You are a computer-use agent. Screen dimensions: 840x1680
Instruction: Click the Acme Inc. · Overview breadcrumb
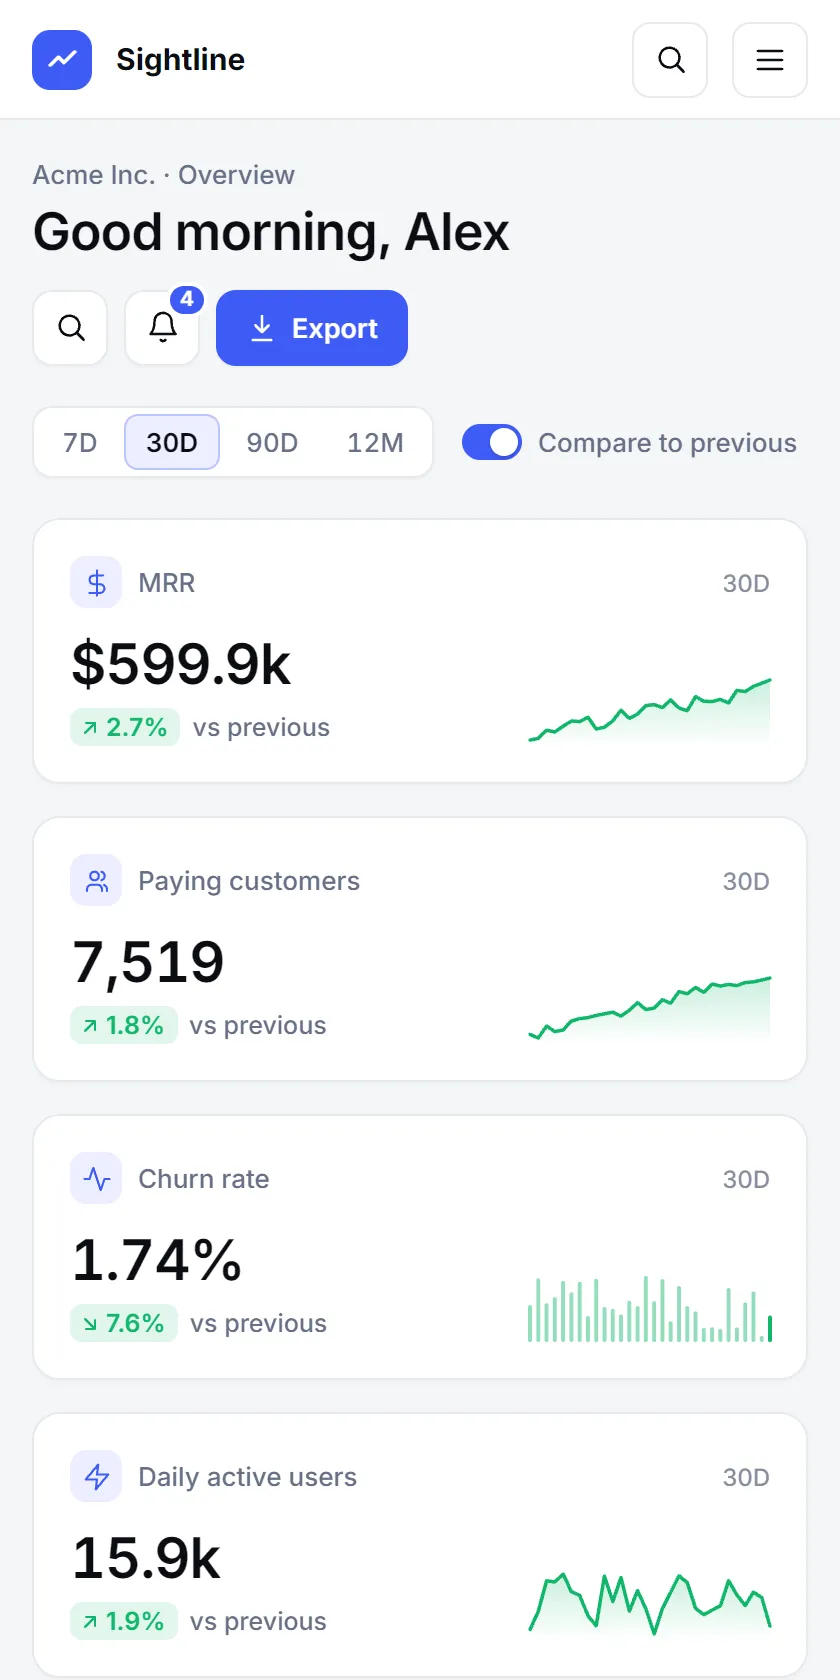pyautogui.click(x=164, y=175)
